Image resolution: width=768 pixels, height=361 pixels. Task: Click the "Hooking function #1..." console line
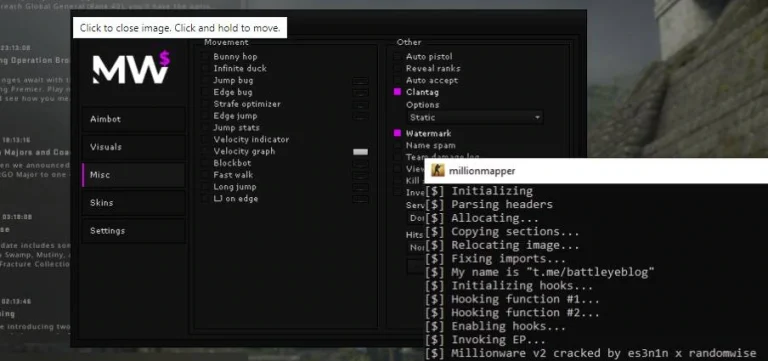click(512, 299)
